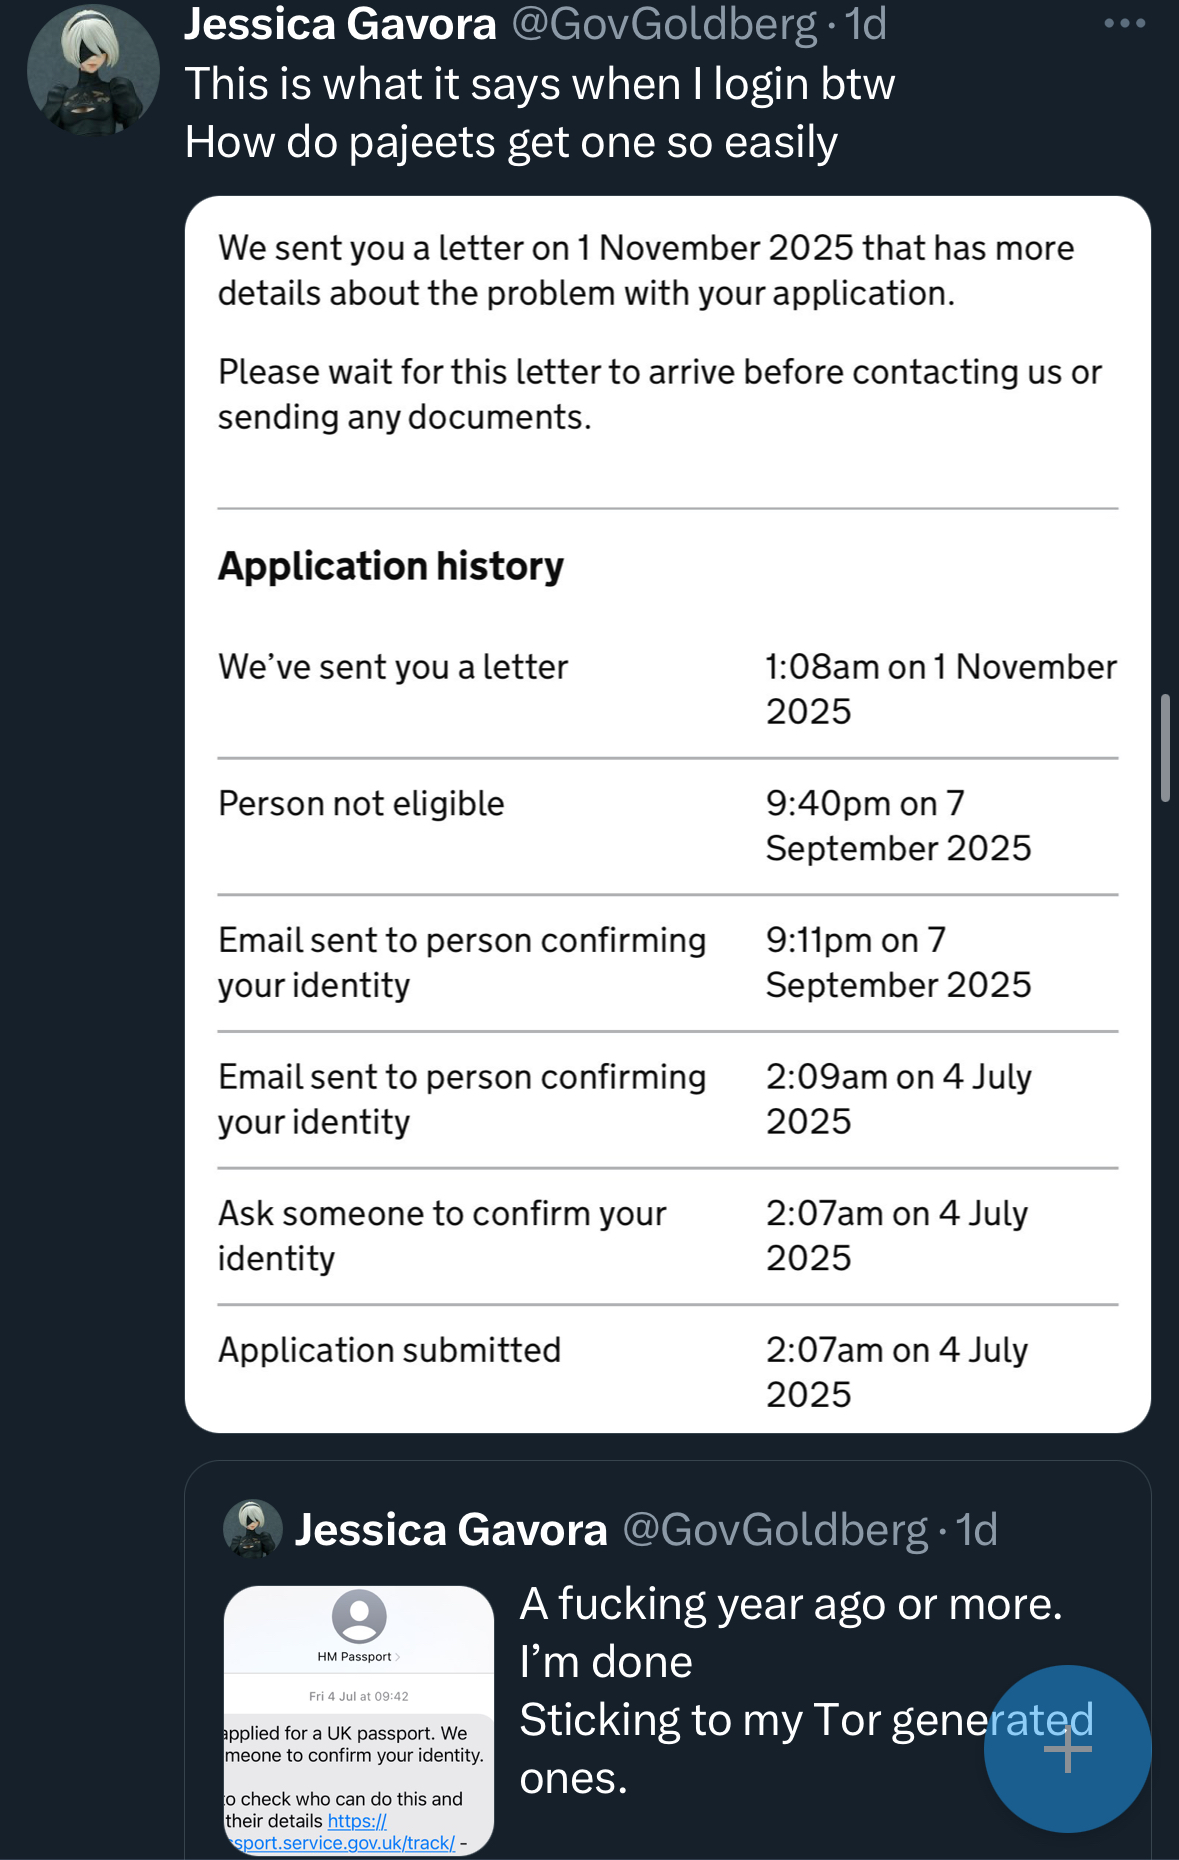Click the "Application history" heading in the image
1179x1860 pixels.
click(391, 566)
